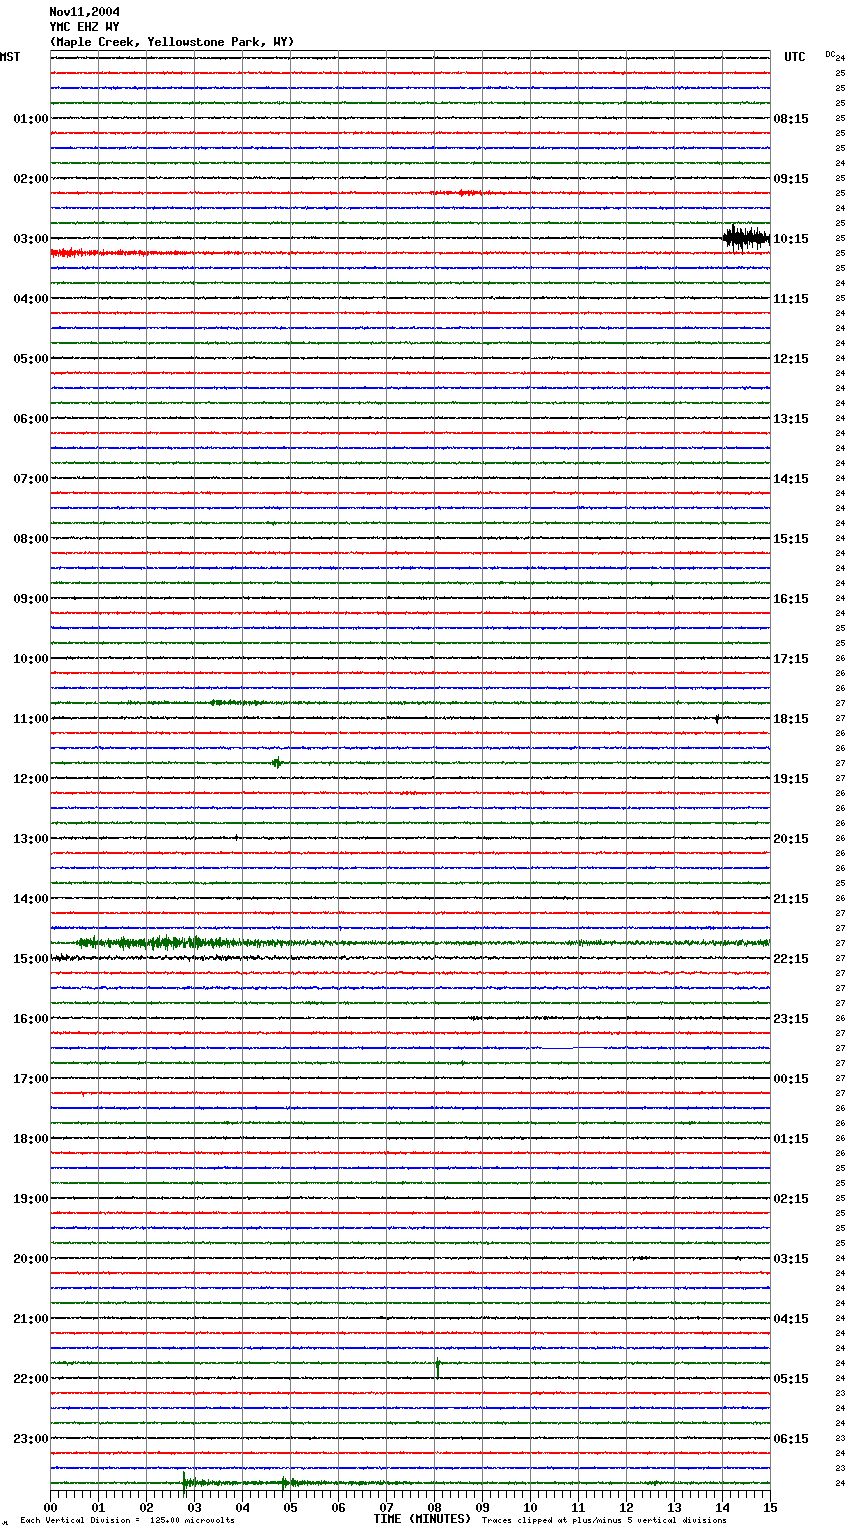Click the 23:15 UTC time label
850x1534 pixels.
(791, 1019)
